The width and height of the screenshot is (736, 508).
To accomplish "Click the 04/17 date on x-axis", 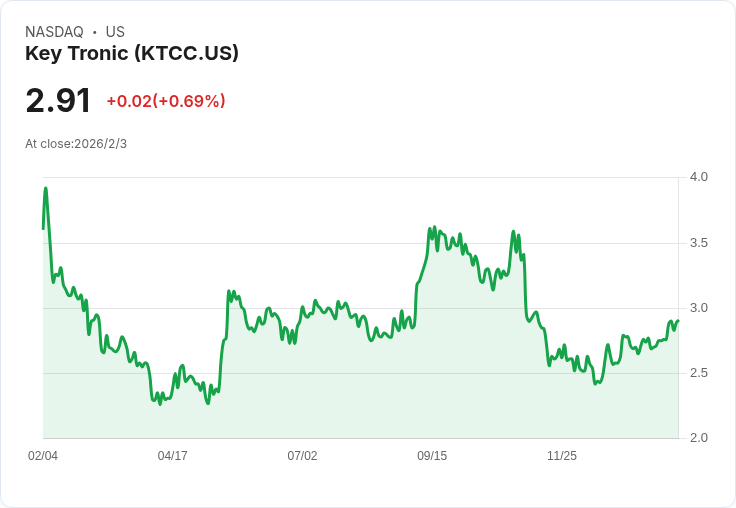I will pyautogui.click(x=173, y=456).
